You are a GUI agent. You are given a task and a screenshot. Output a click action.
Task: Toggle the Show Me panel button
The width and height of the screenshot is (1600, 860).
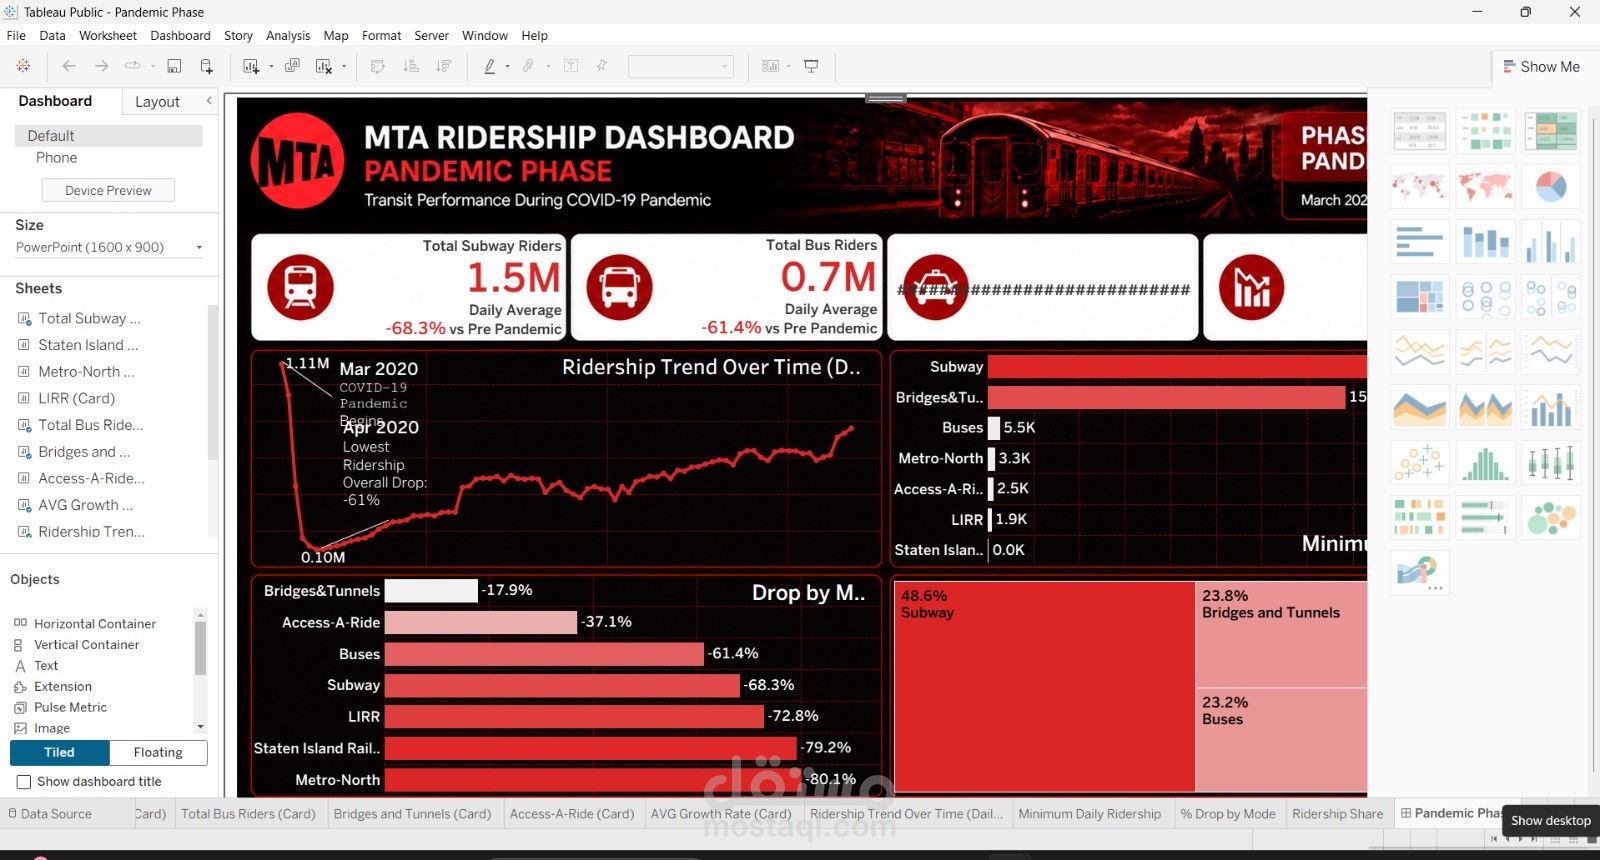(x=1541, y=67)
